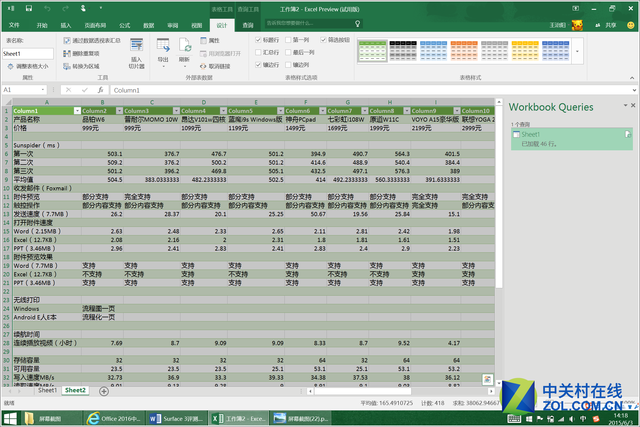Click the Save icon in the quick access toolbar
The width and height of the screenshot is (640, 427).
(x=29, y=9)
